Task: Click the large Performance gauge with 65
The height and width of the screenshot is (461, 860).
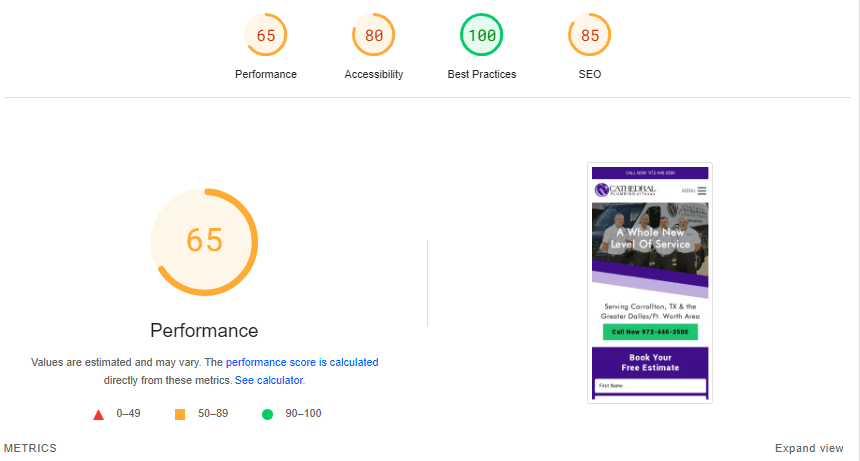Action: (204, 242)
